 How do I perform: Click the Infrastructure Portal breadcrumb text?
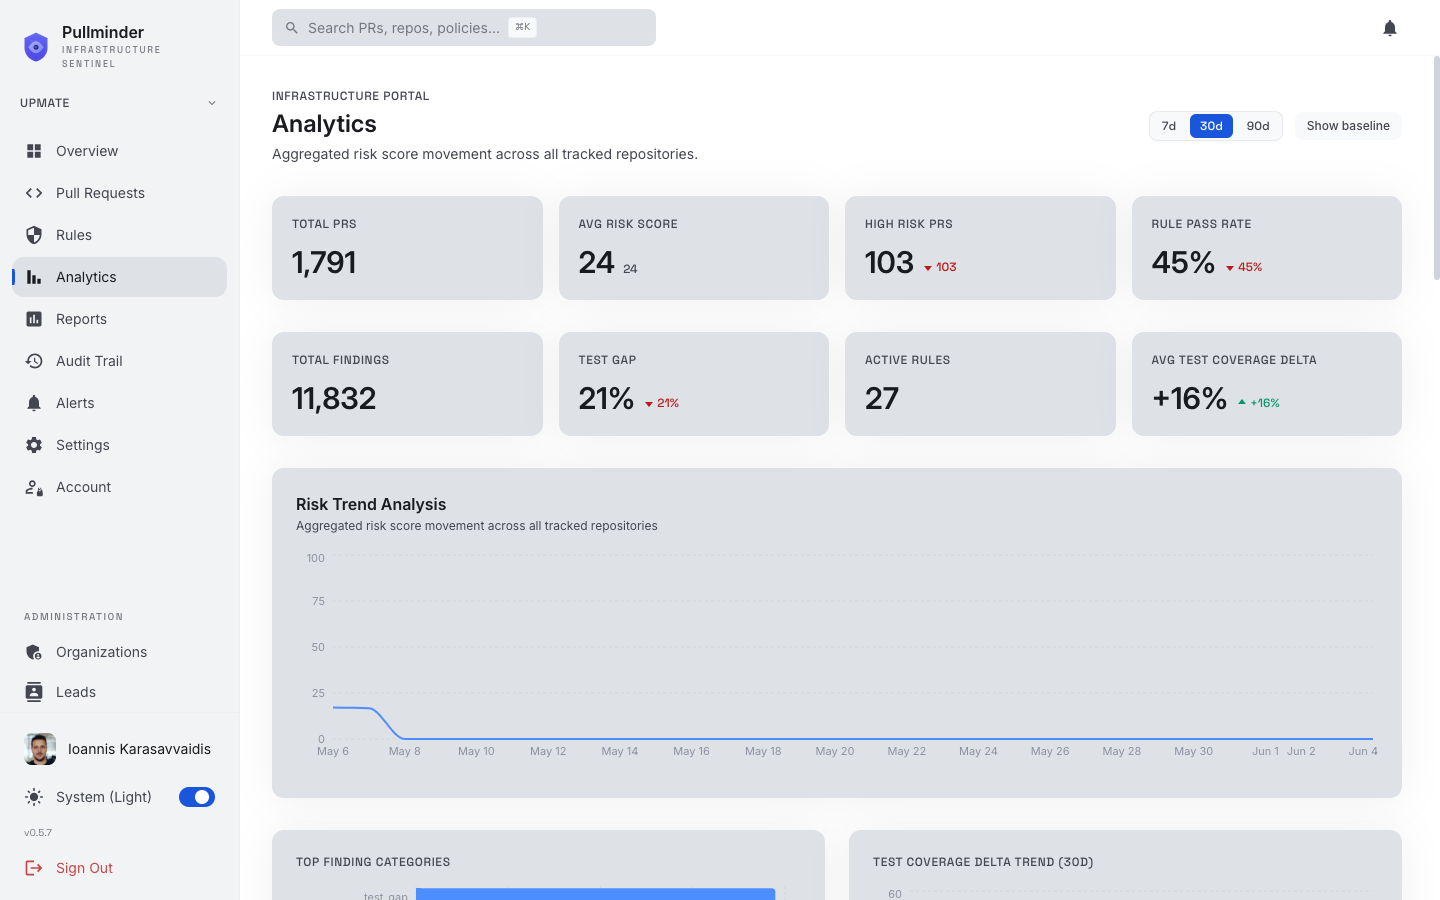(x=351, y=96)
